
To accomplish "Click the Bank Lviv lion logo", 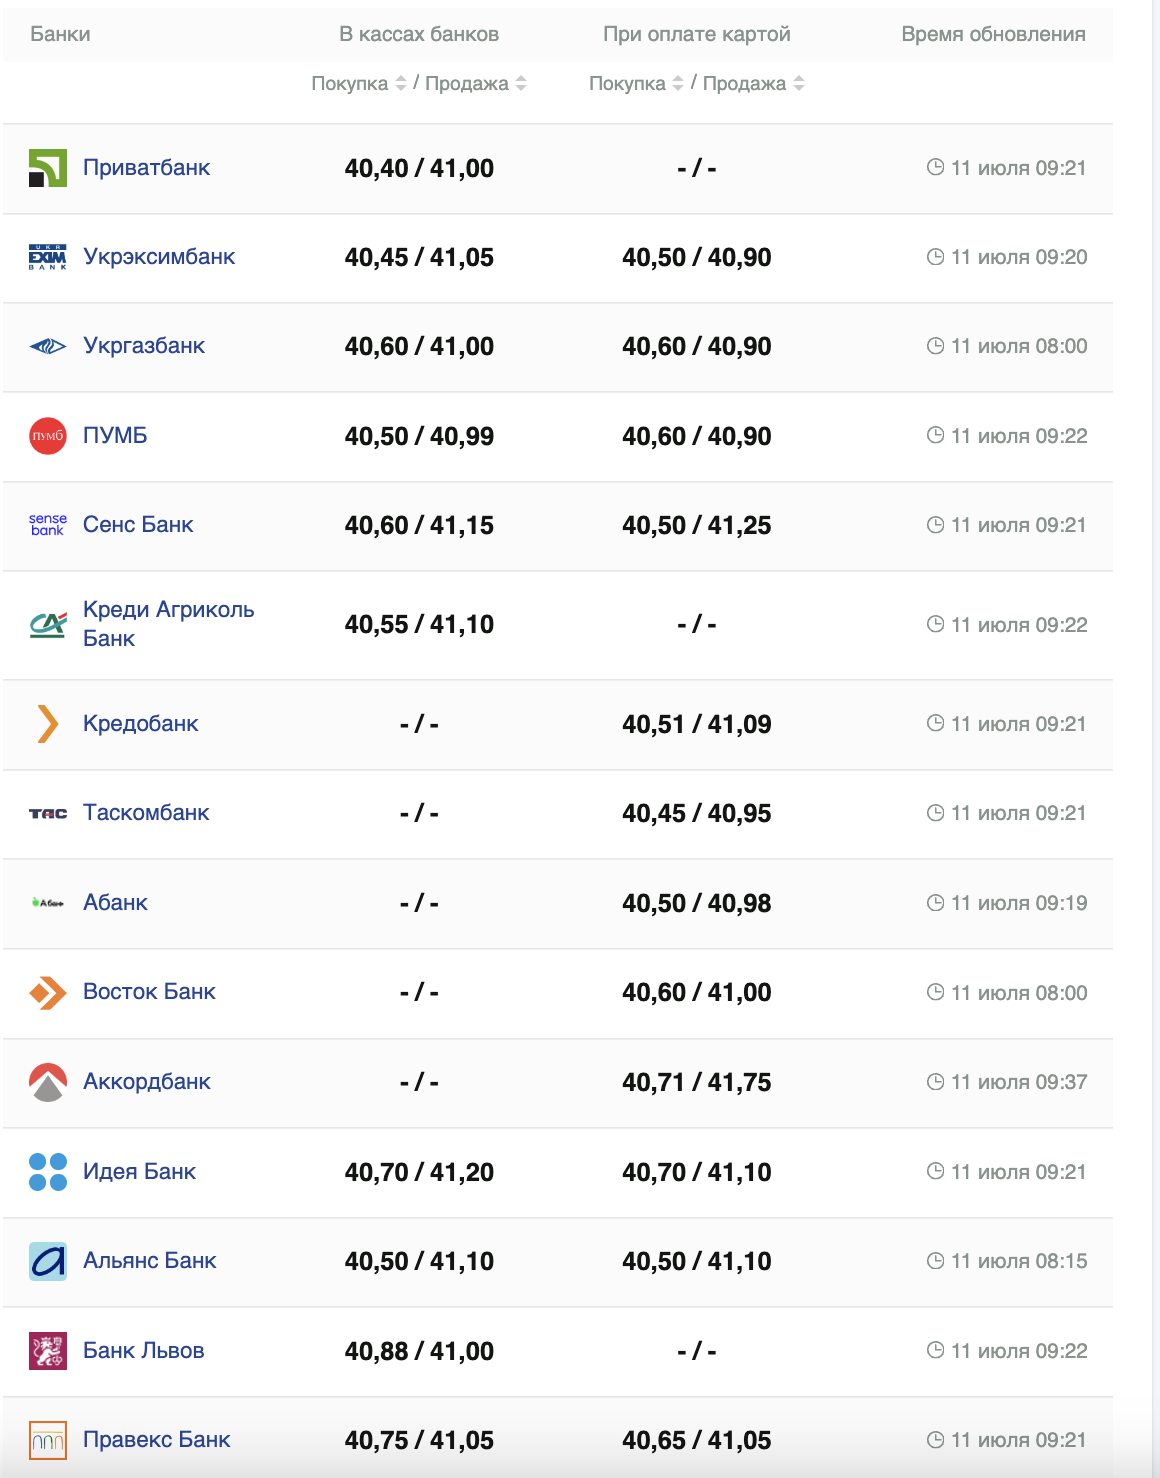I will click(x=48, y=1351).
